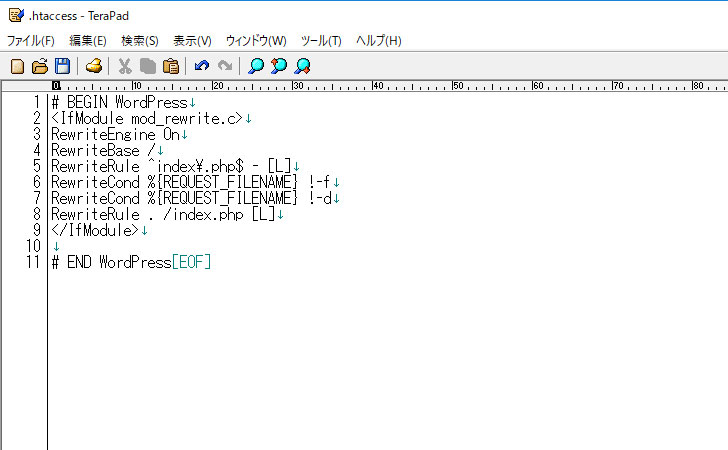
Task: Click line number 11 in the gutter
Action: [33, 262]
